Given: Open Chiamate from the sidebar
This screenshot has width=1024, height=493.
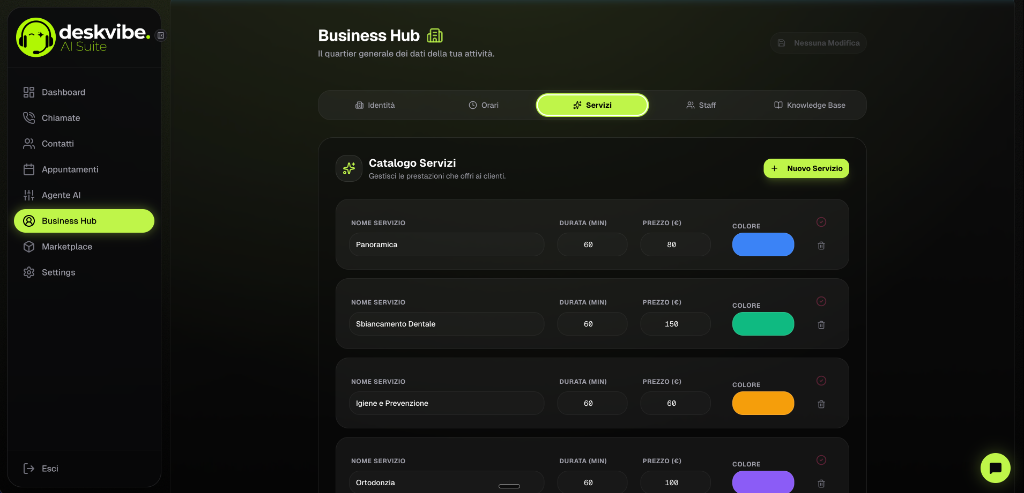Looking at the screenshot, I should tap(60, 118).
